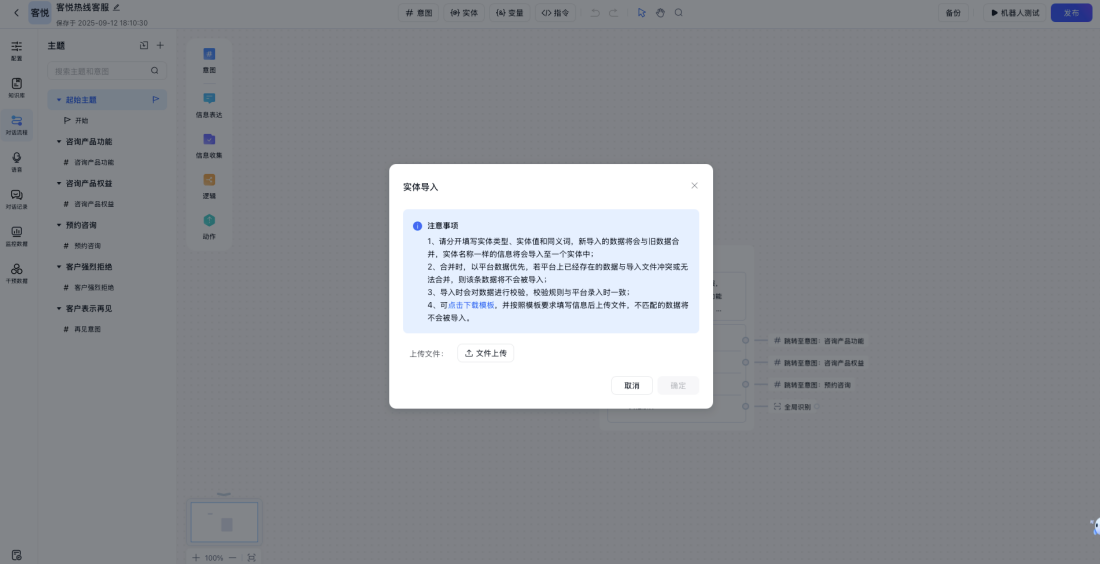Zoom in canvas with plus icon
The image size is (1100, 564).
tap(196, 558)
